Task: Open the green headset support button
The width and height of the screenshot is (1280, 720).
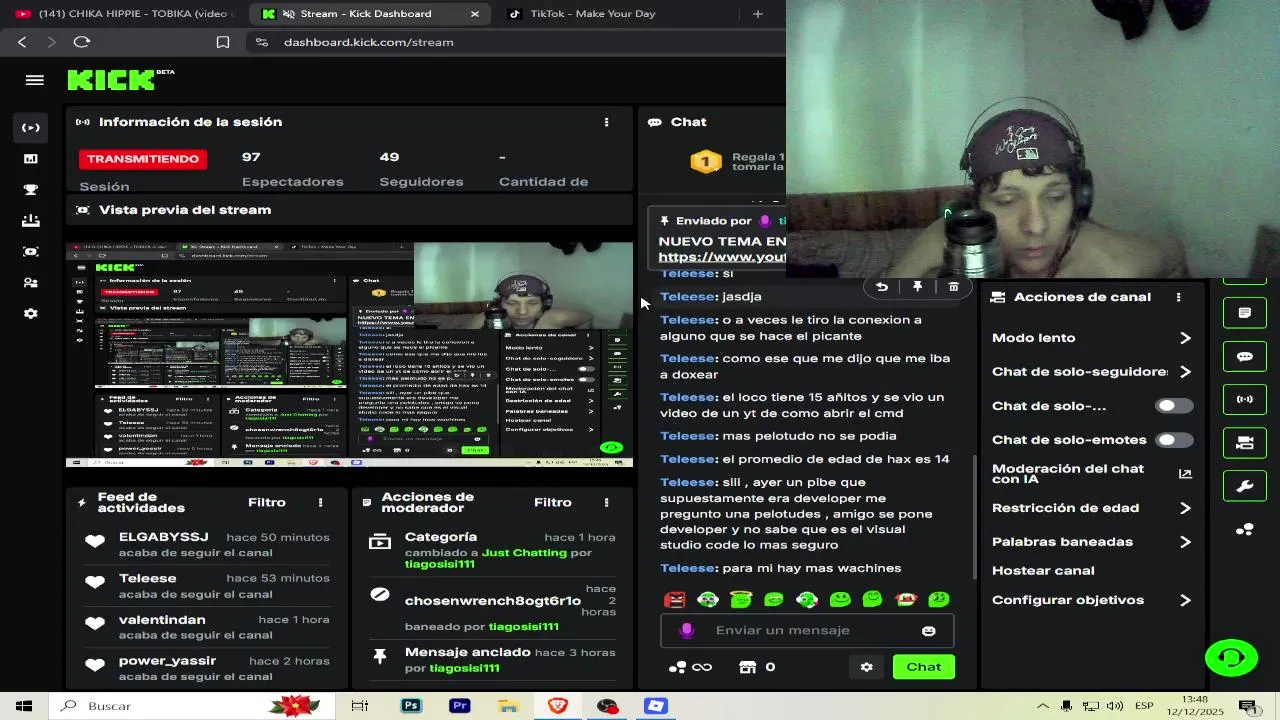Action: pos(1231,658)
